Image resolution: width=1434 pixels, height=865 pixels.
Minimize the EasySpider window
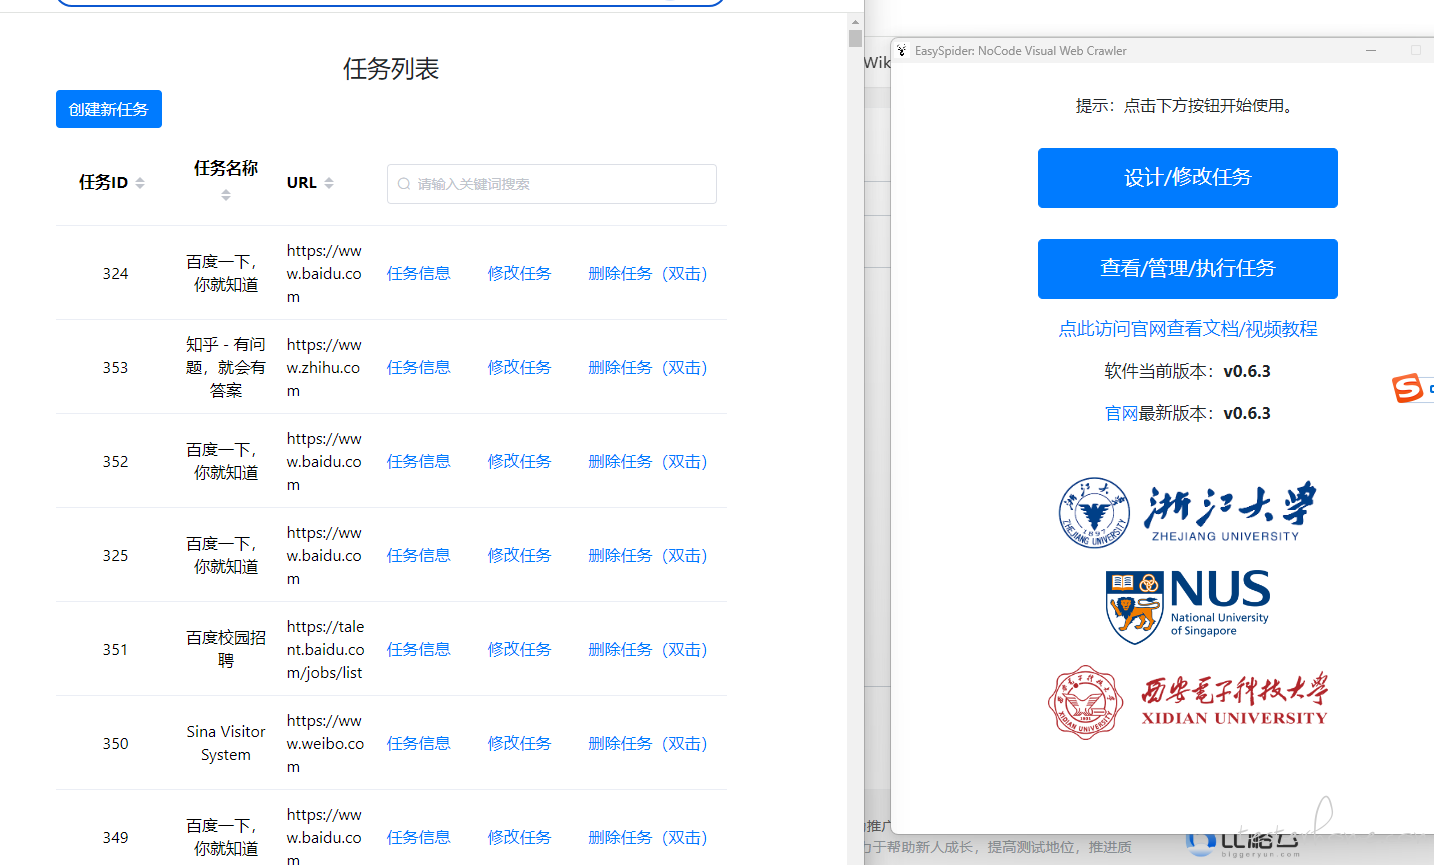click(1371, 50)
